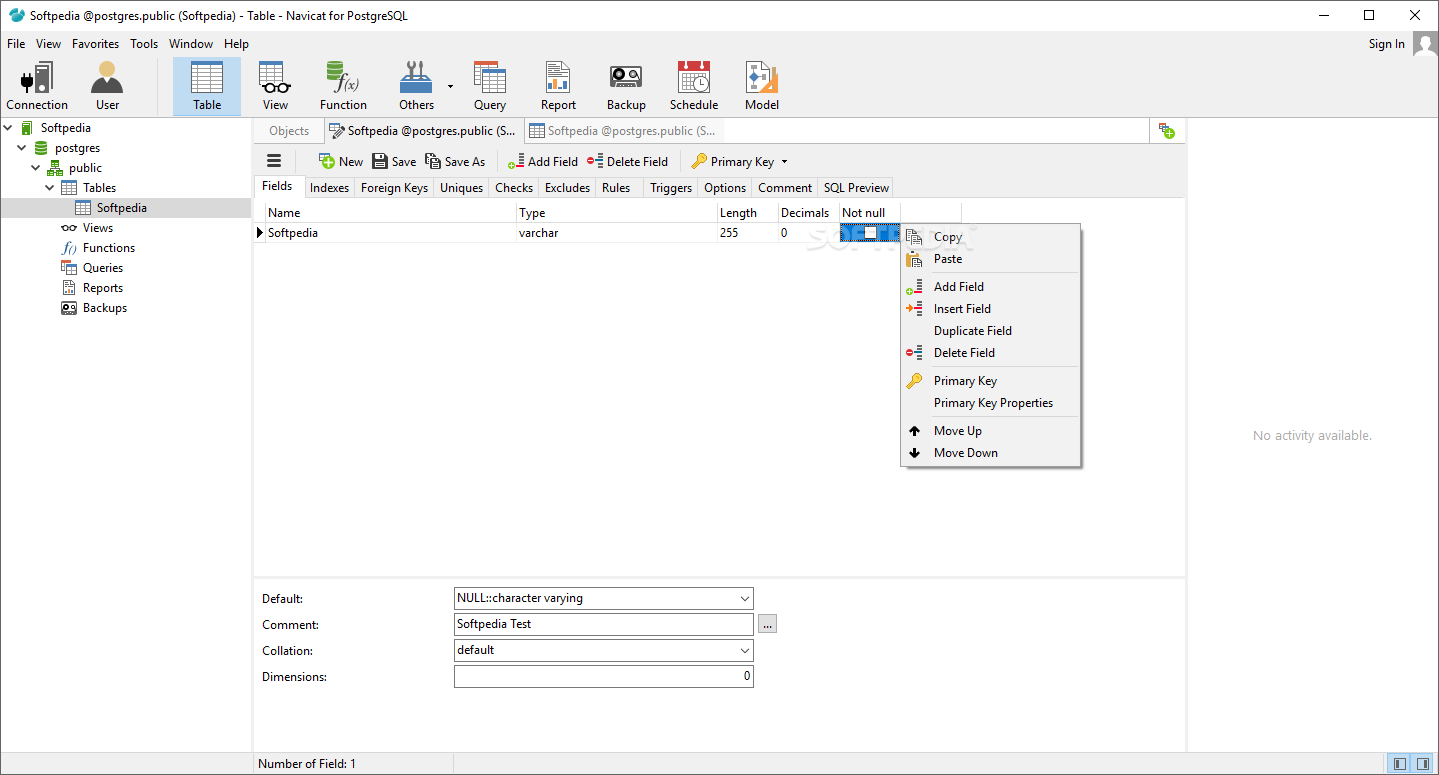
Task: Click the ellipsis button beside Comment
Action: click(767, 625)
